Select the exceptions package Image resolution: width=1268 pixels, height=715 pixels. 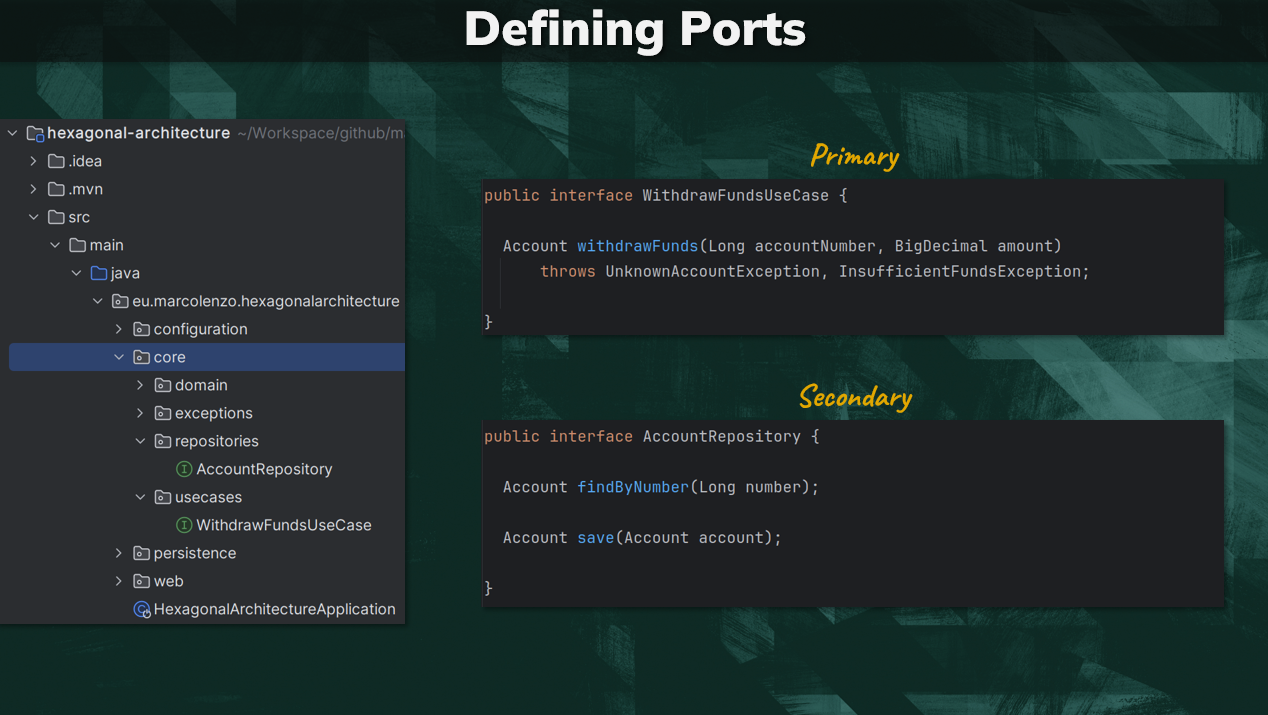click(212, 412)
